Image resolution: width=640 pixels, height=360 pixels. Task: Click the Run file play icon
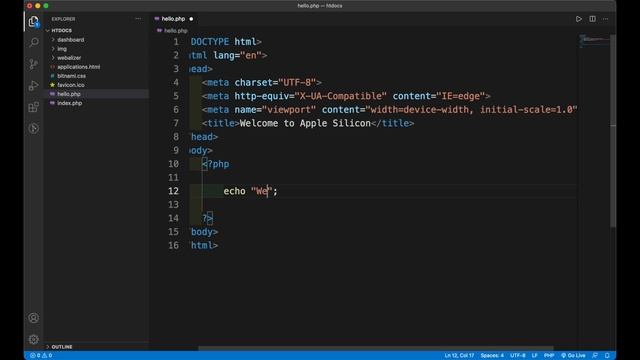579,19
